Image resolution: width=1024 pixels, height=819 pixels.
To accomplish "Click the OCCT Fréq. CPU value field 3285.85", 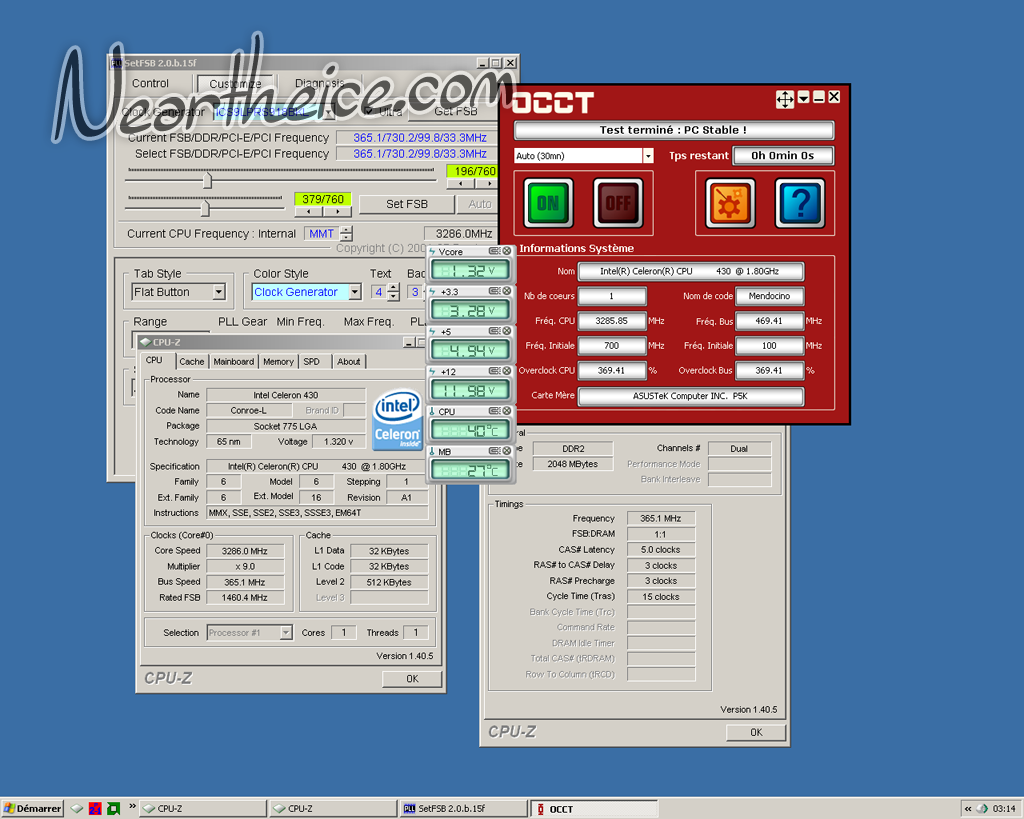I will click(611, 321).
